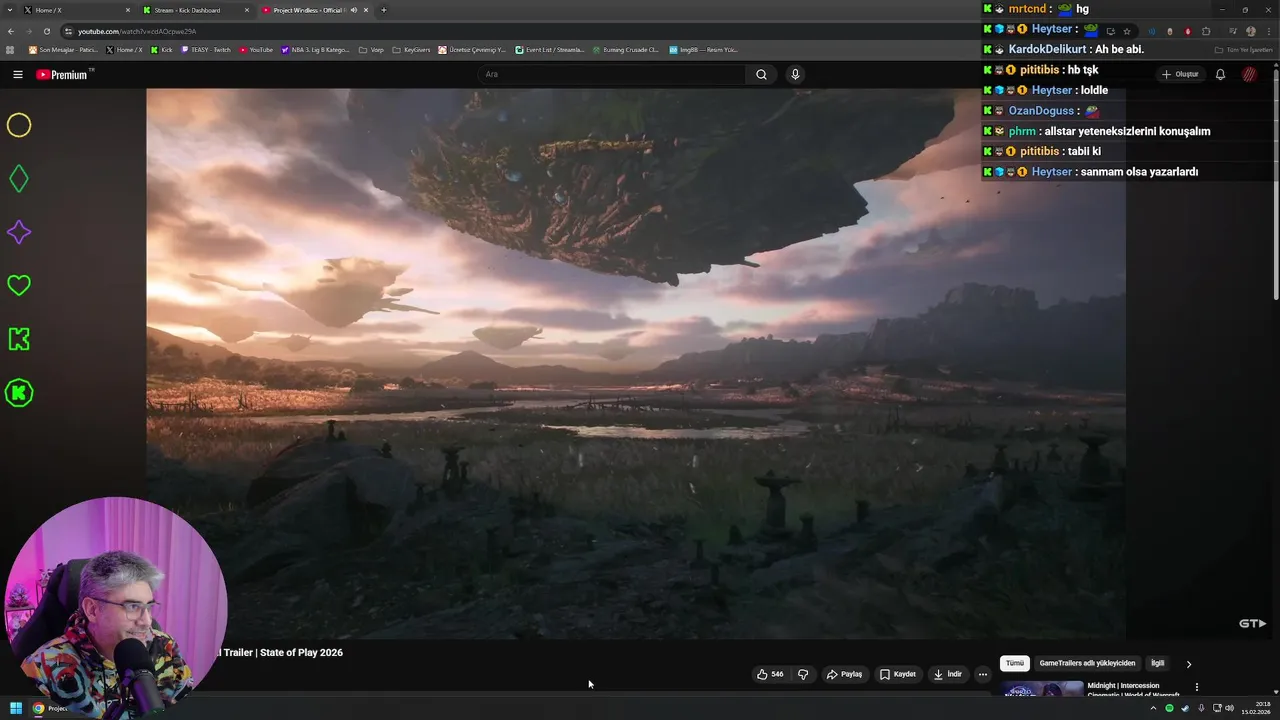Open Event List / Streamlabs bookmark
Screen dimensions: 1280x720
(x=549, y=49)
